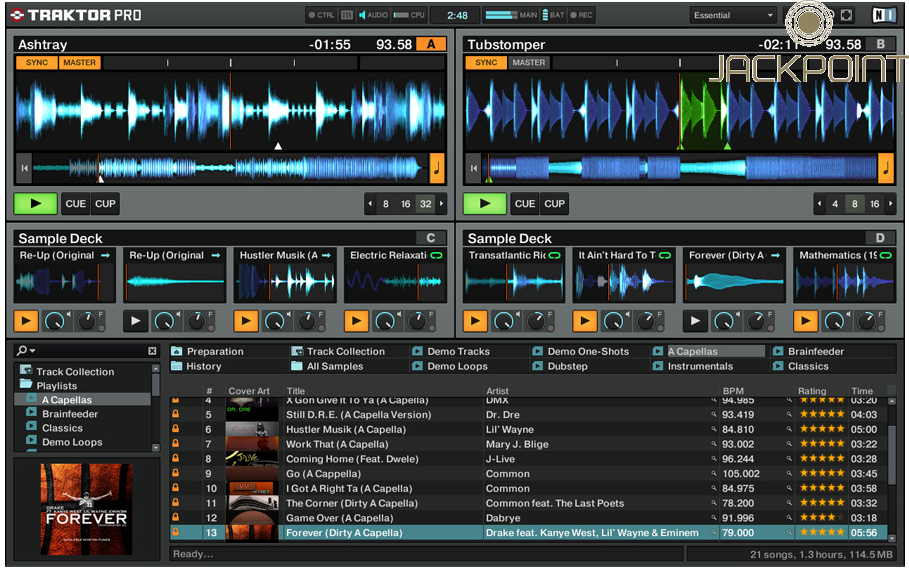Viewport: 909px width, 575px height.
Task: Play the Transatlantic sample slot
Action: (x=475, y=321)
